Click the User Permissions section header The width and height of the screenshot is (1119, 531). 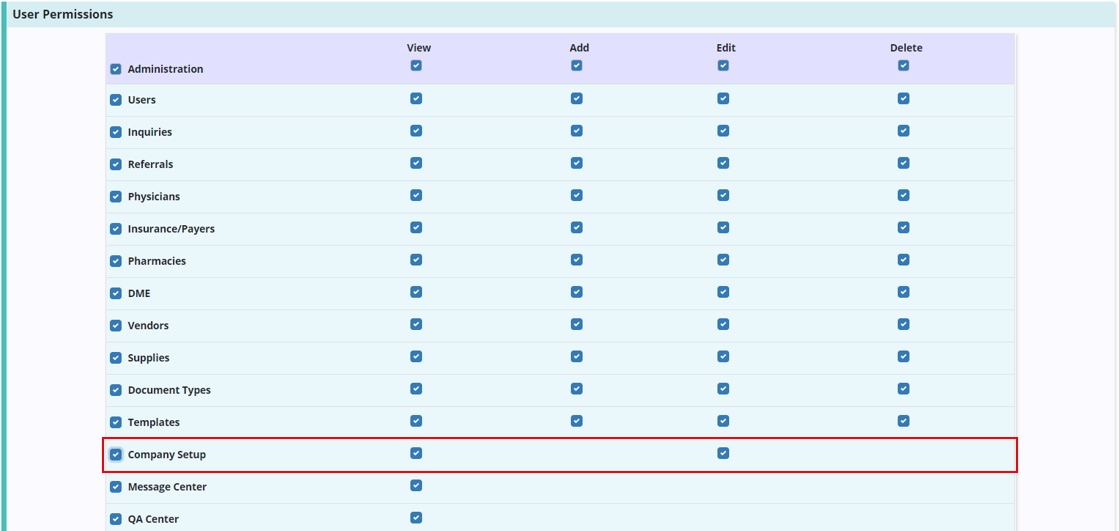tap(63, 15)
